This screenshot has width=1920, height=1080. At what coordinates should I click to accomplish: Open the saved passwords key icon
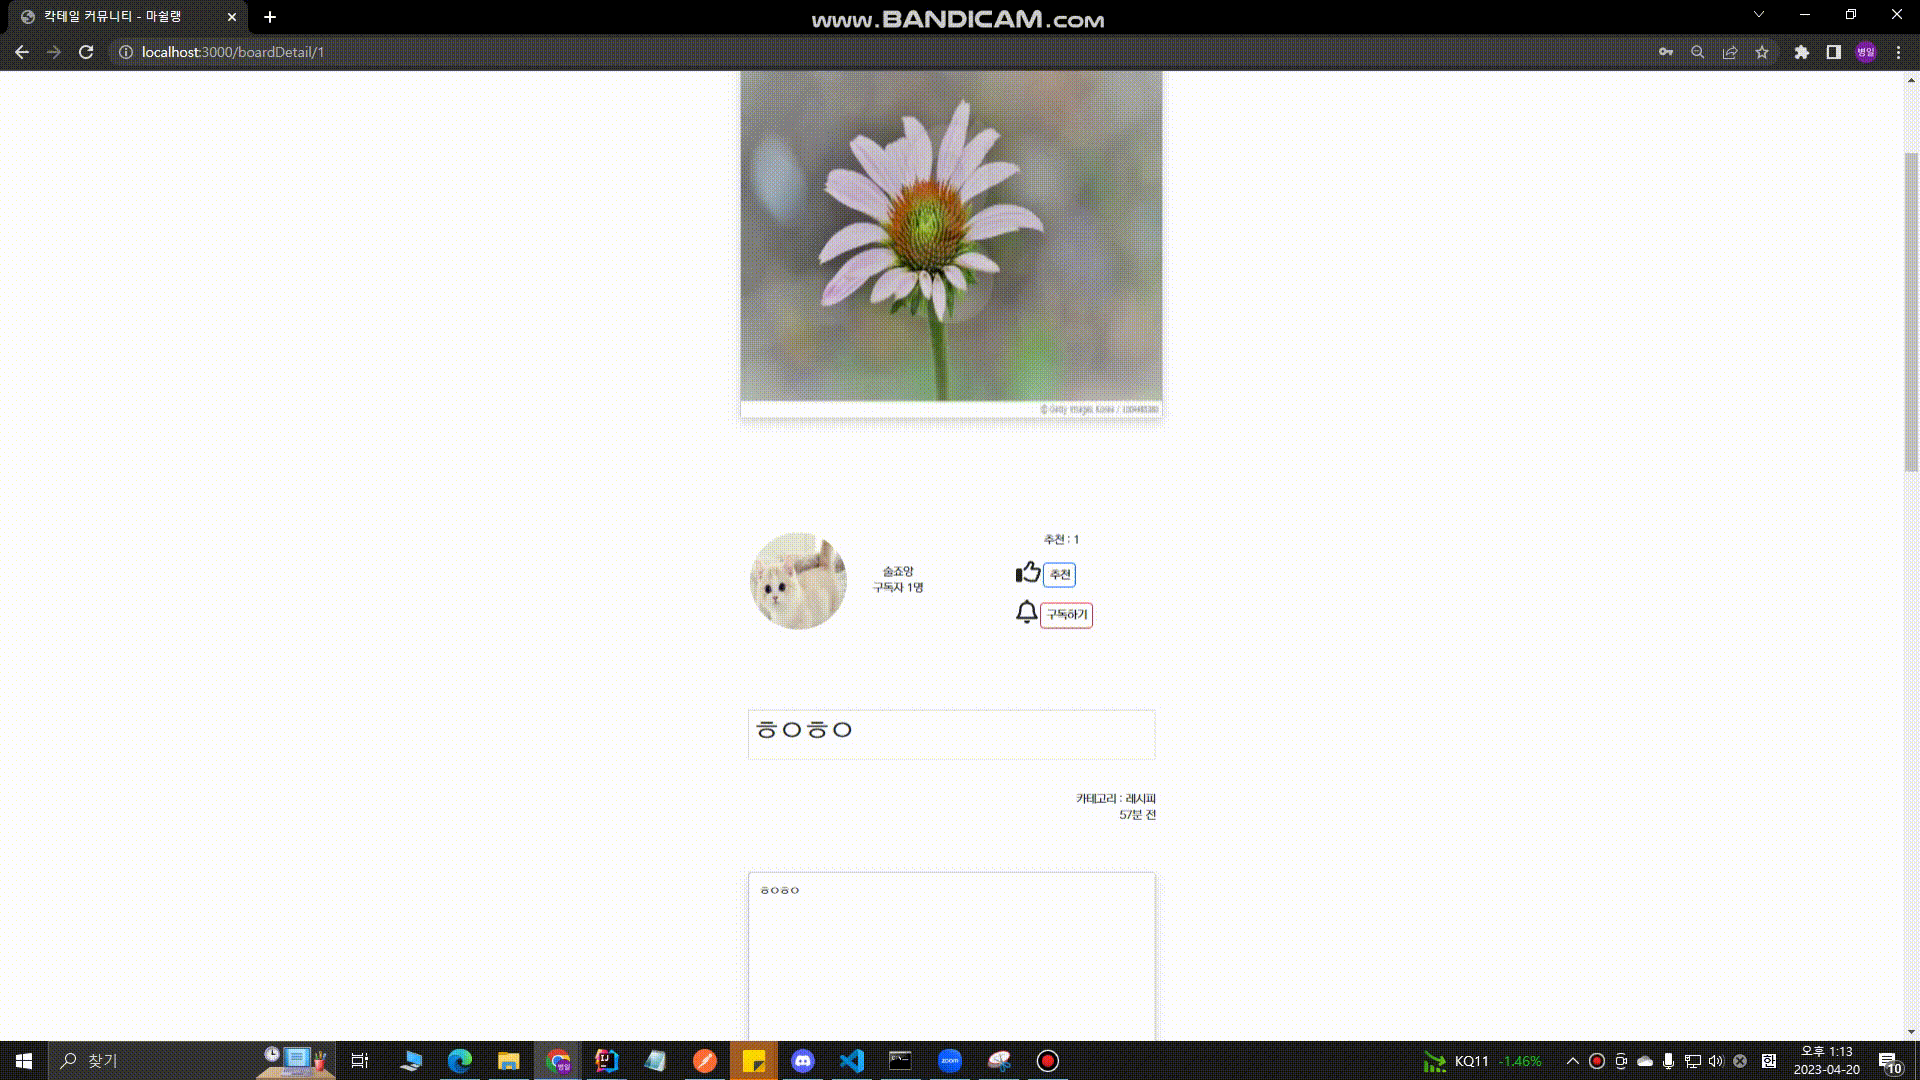[1666, 52]
